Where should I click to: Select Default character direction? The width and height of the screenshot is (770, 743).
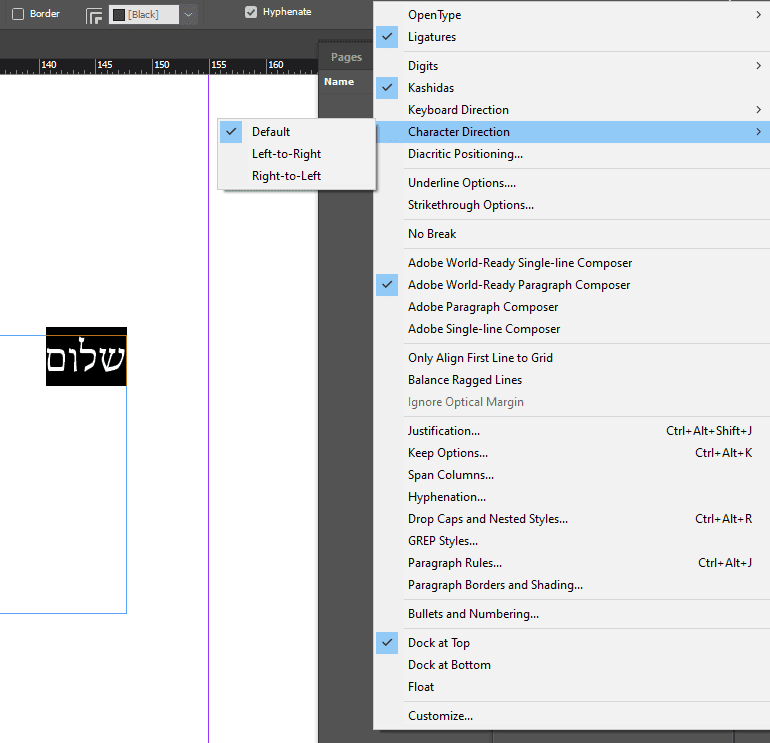click(297, 132)
